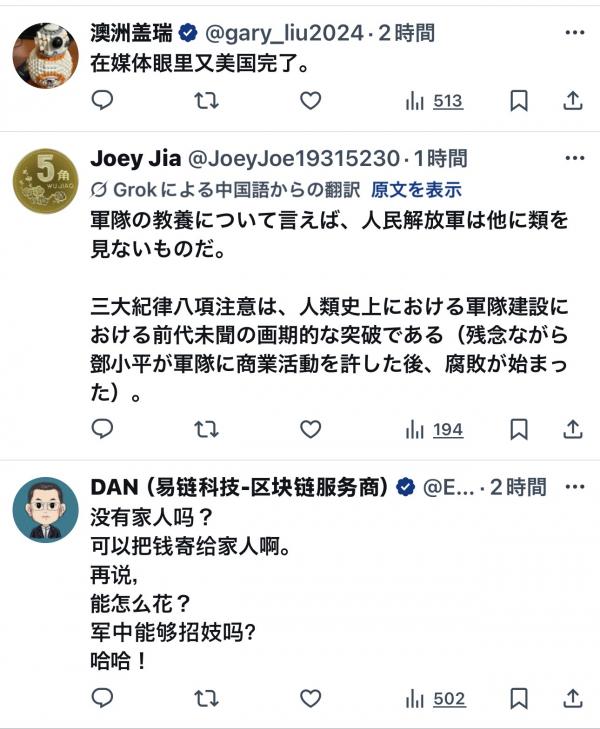Image resolution: width=600 pixels, height=729 pixels.
Task: Retweet the 澳洲盖瑞 post
Action: (x=207, y=100)
